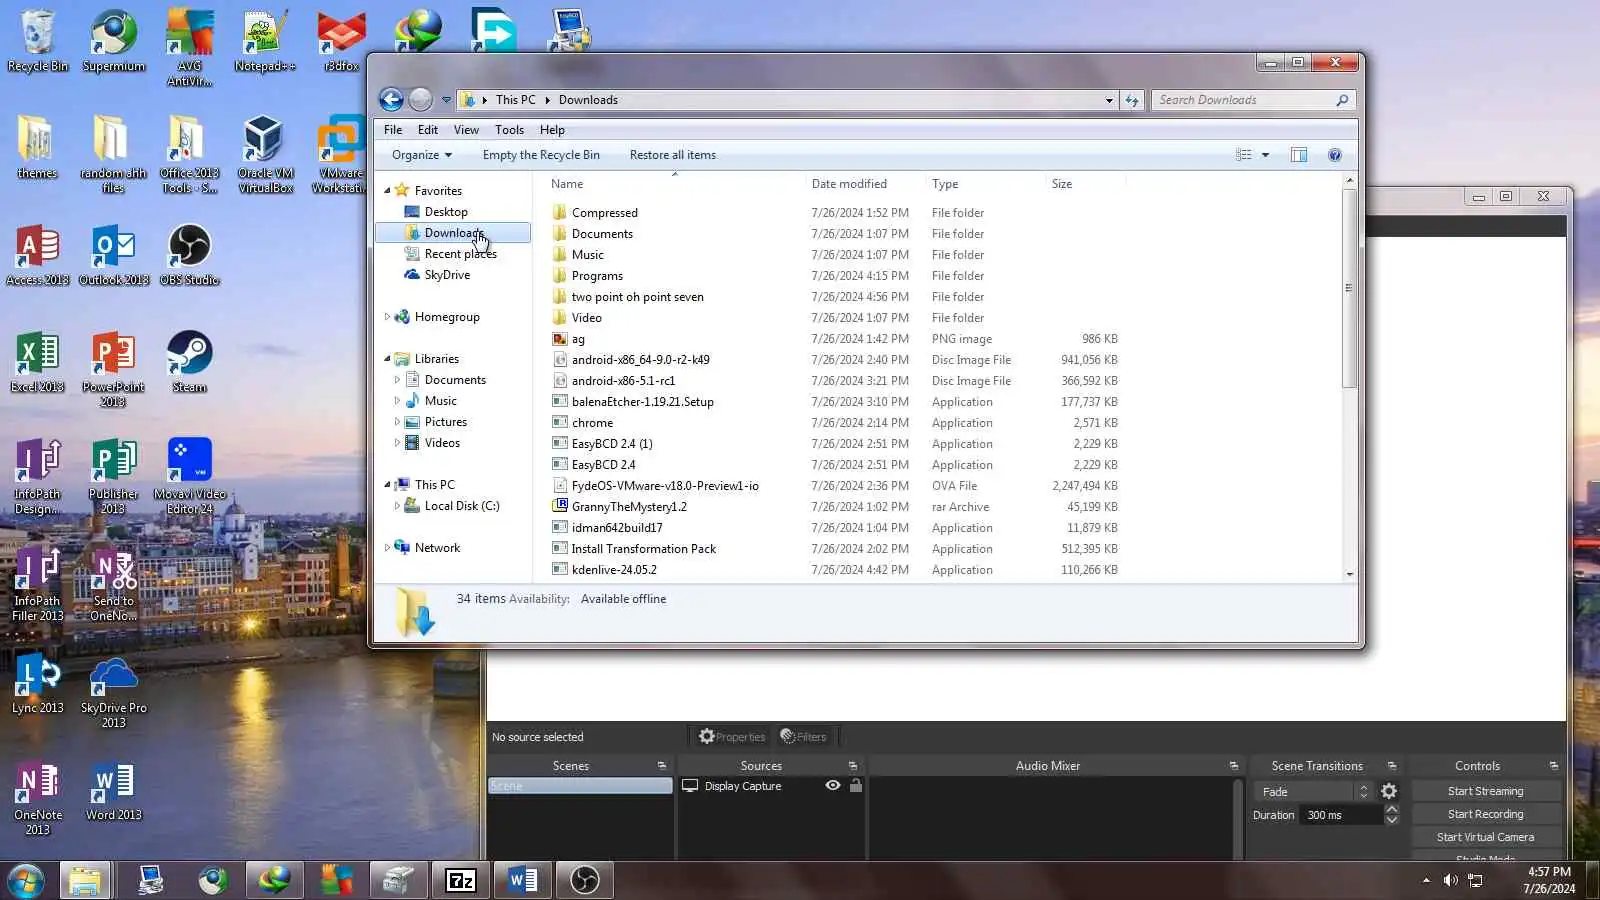Show the preview pane in Explorer

point(1299,155)
